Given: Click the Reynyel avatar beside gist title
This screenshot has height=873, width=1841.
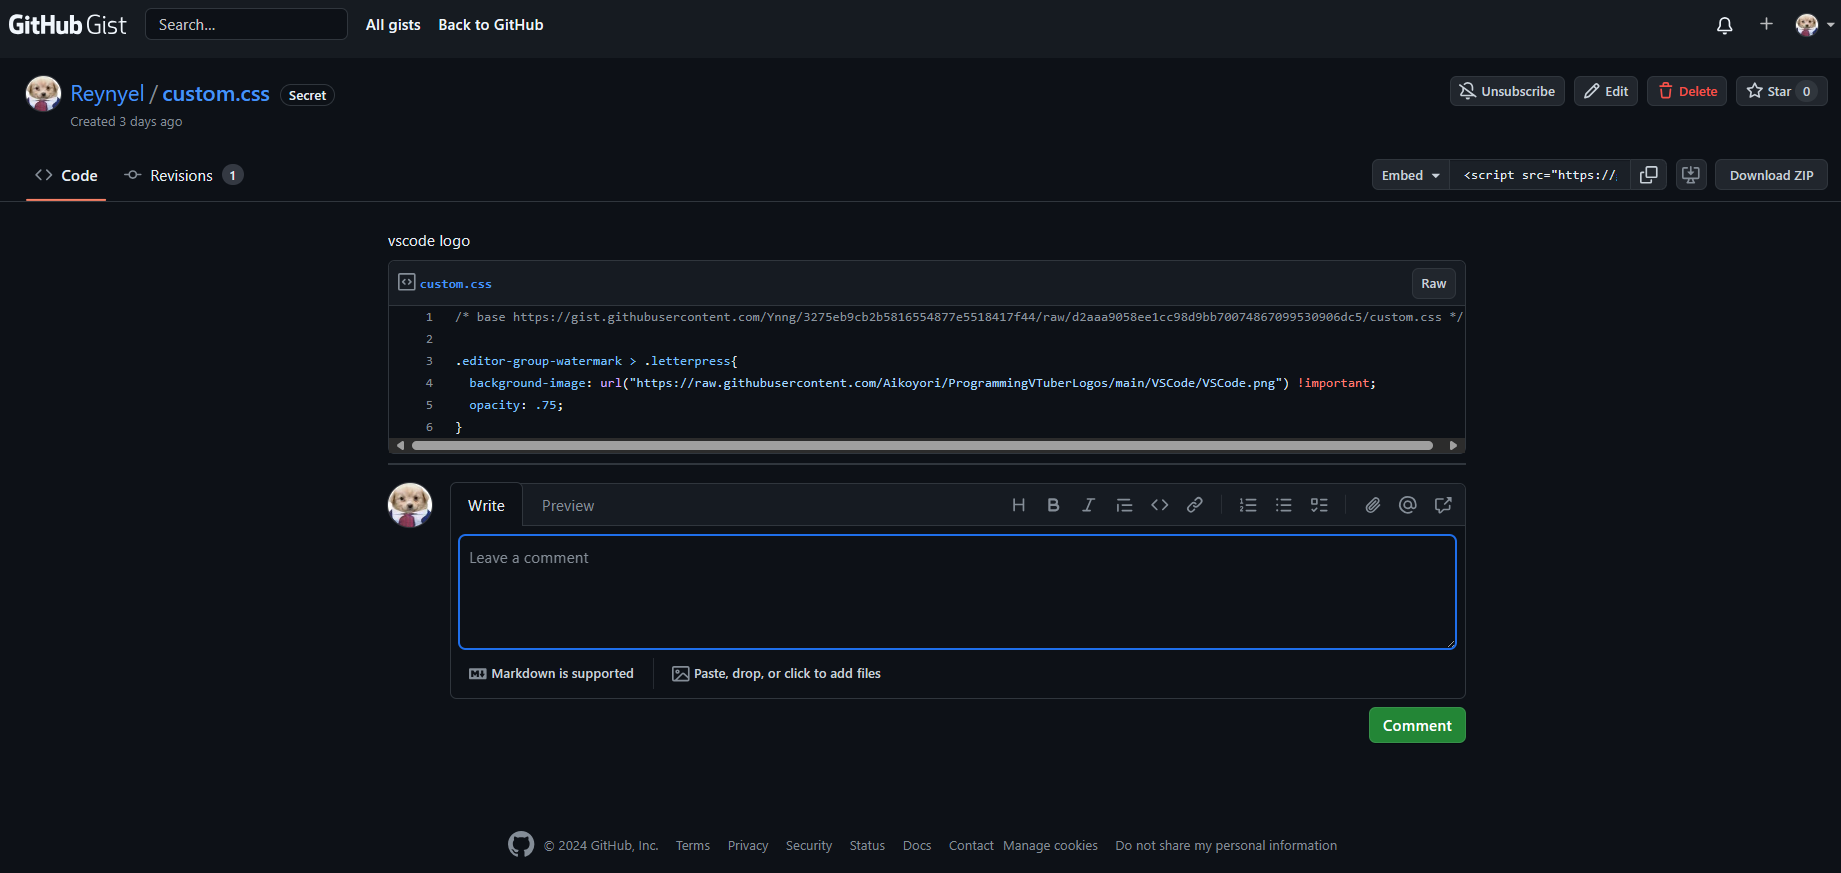Looking at the screenshot, I should 43,94.
